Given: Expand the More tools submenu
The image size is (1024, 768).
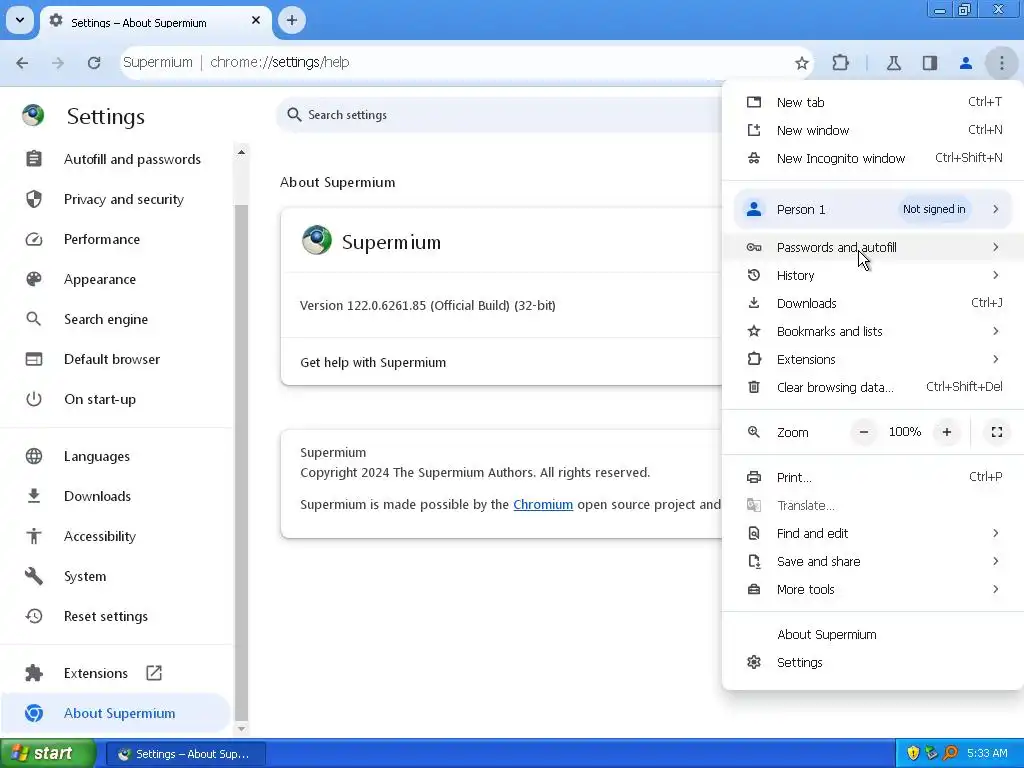Looking at the screenshot, I should pyautogui.click(x=873, y=590).
